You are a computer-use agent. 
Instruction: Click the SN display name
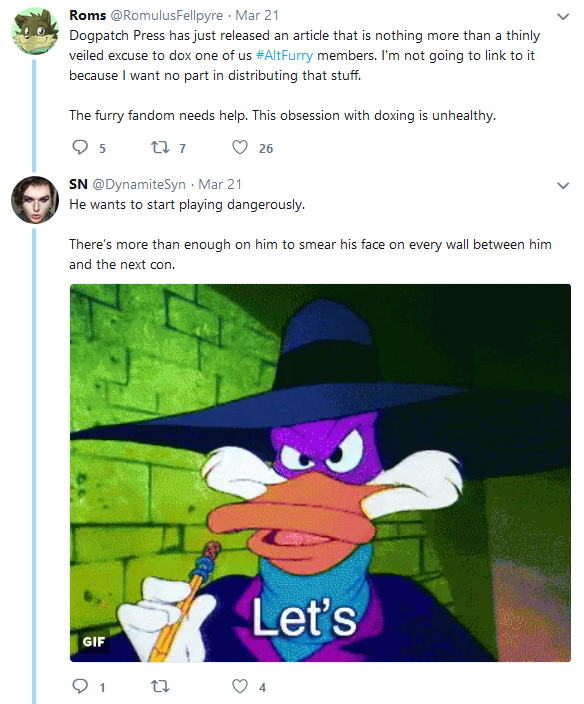coord(78,184)
